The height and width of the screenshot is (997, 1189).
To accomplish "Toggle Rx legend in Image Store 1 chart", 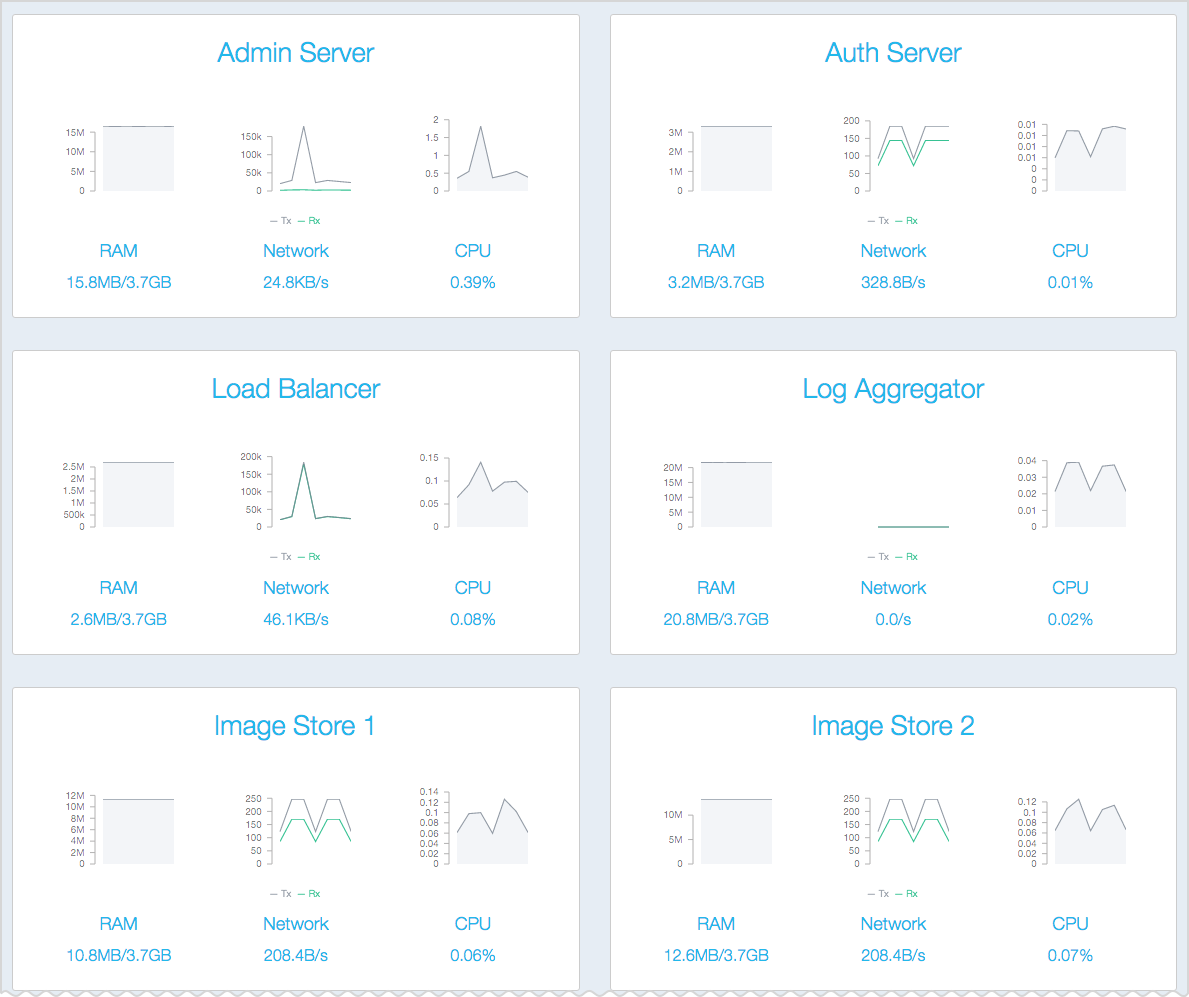I will [309, 894].
